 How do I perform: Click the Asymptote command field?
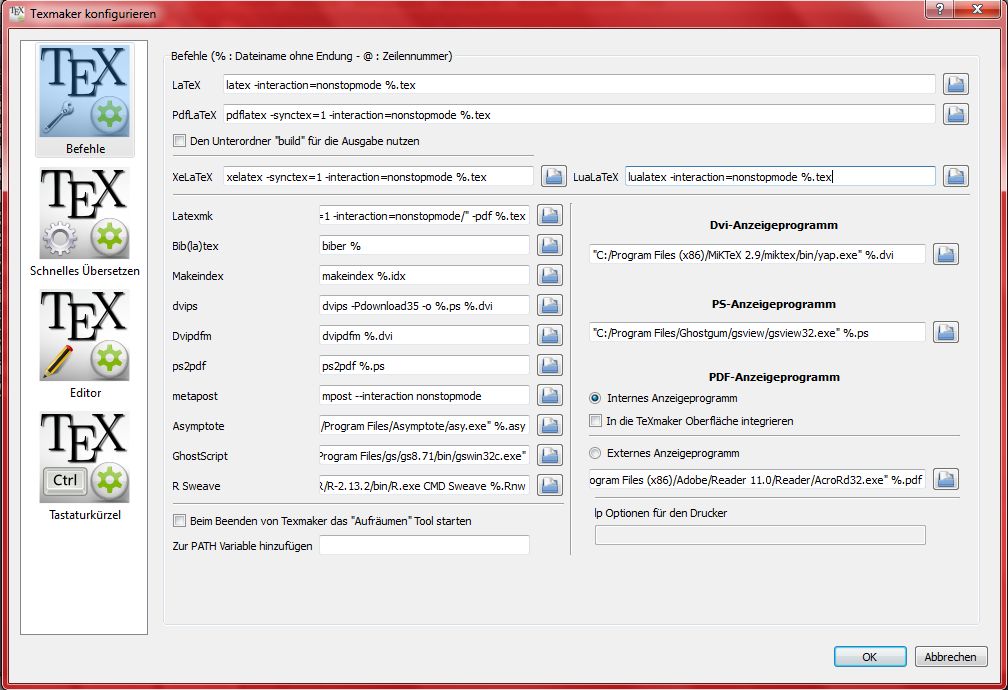pyautogui.click(x=424, y=425)
